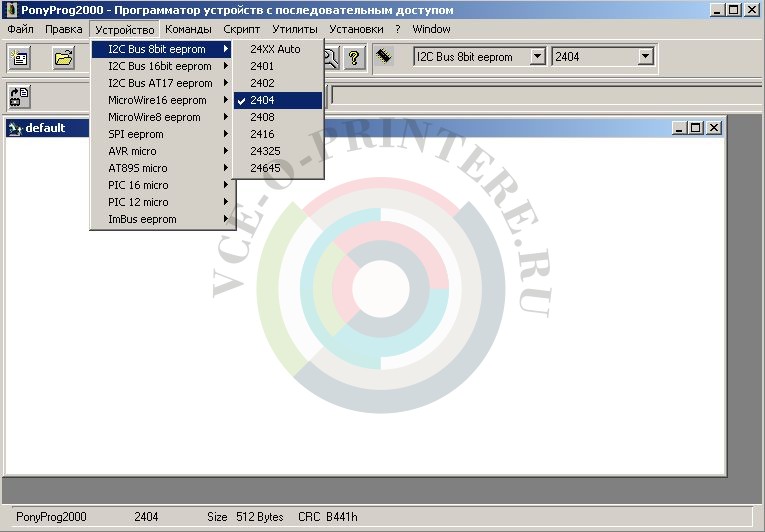This screenshot has height=532, width=765.
Task: Click status bar text "512 Bytes"
Action: [260, 517]
